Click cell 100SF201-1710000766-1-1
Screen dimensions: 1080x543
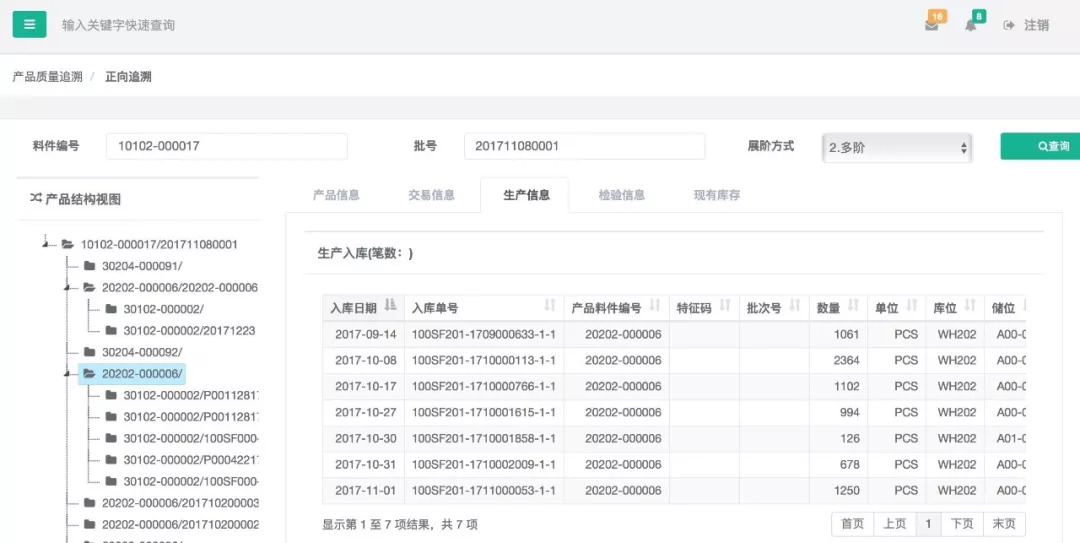(x=484, y=387)
